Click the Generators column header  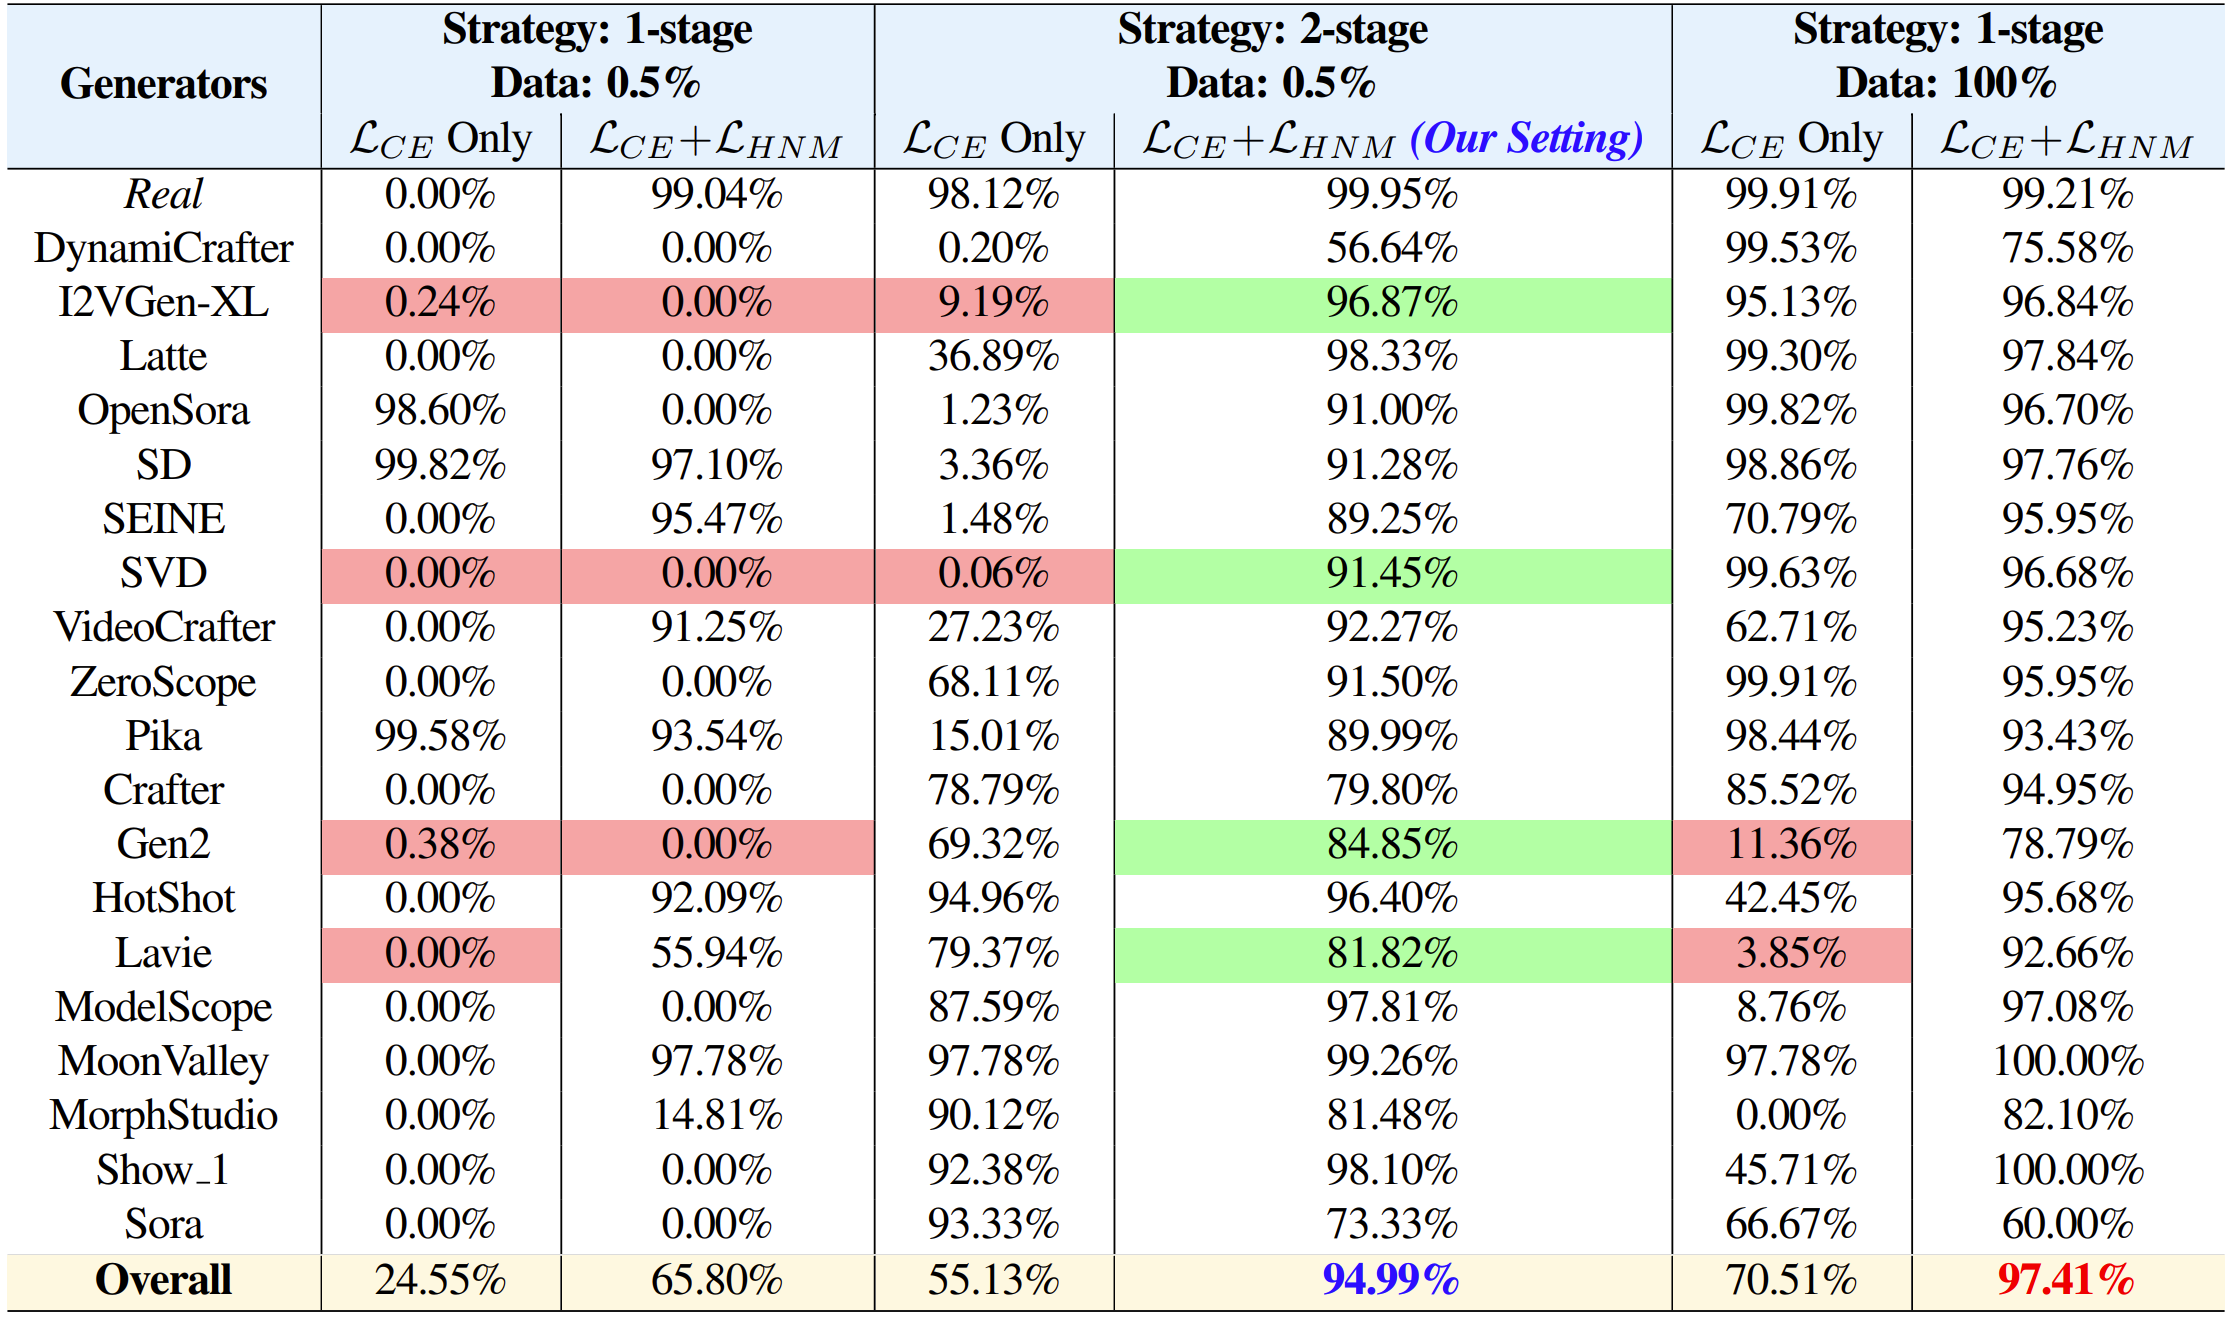pyautogui.click(x=163, y=84)
